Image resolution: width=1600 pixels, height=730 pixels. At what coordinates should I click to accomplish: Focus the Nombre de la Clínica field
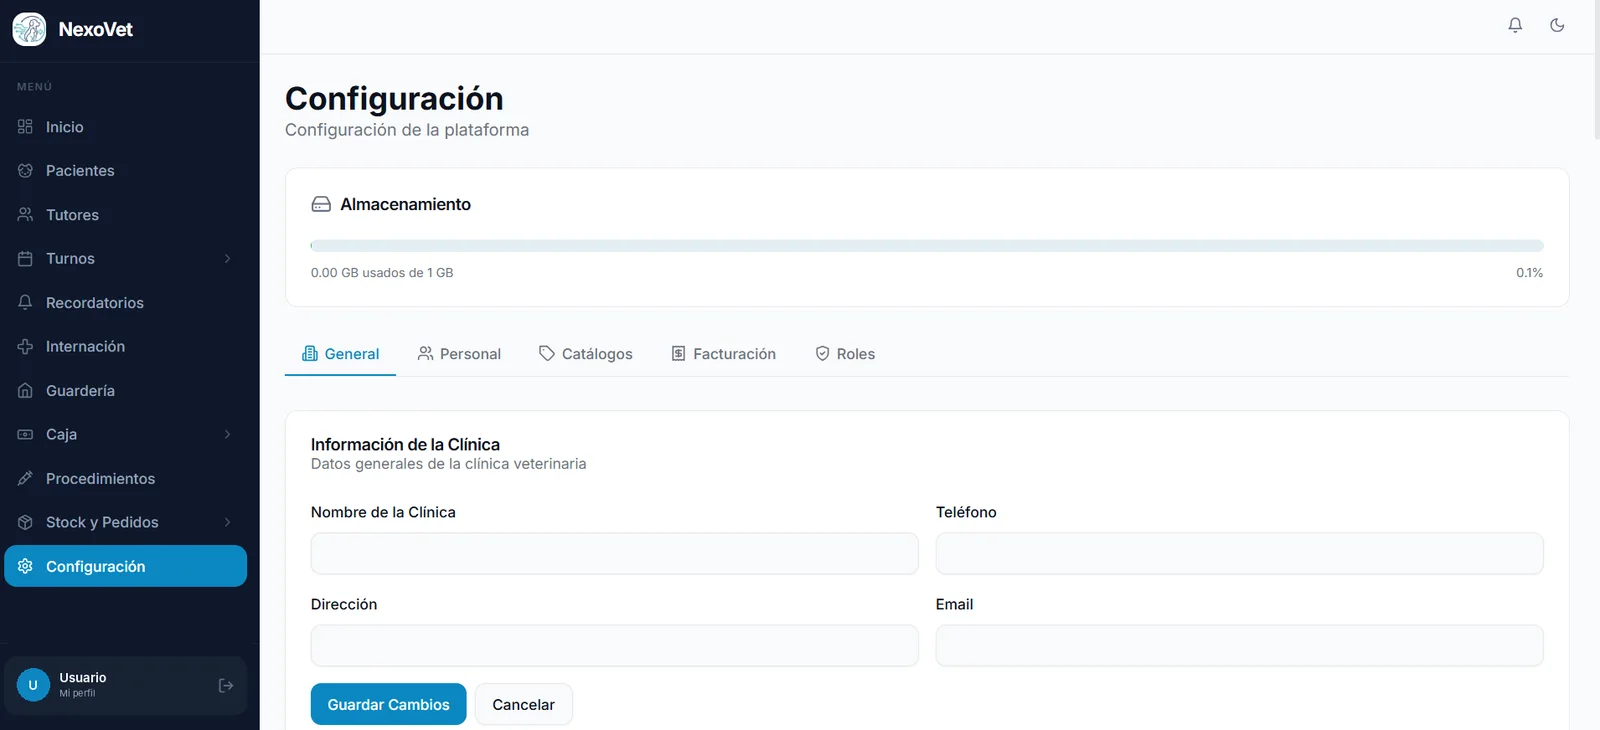614,553
